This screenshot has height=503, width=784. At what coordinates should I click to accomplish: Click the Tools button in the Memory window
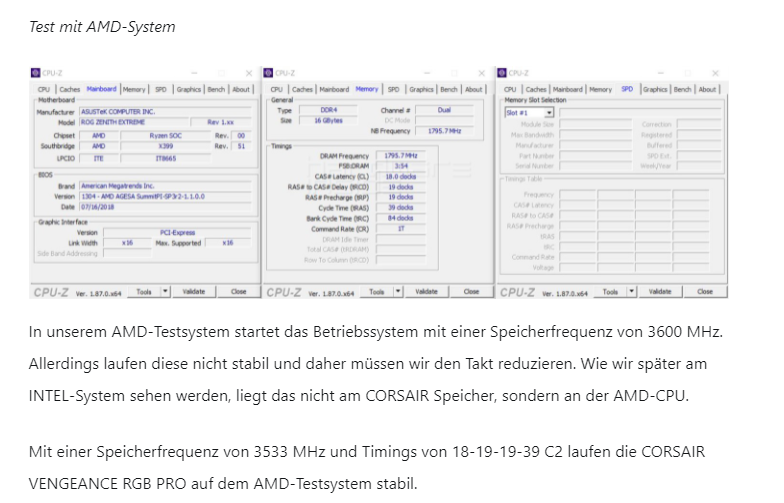[377, 292]
